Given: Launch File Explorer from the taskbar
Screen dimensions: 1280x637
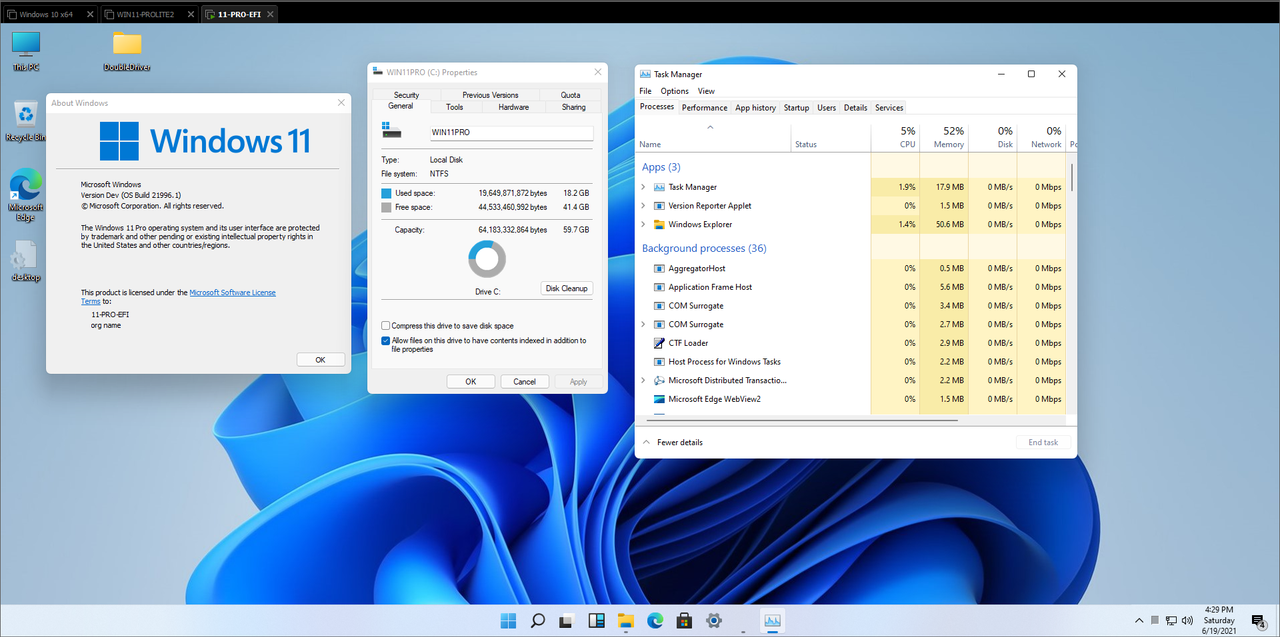Looking at the screenshot, I should tap(626, 620).
